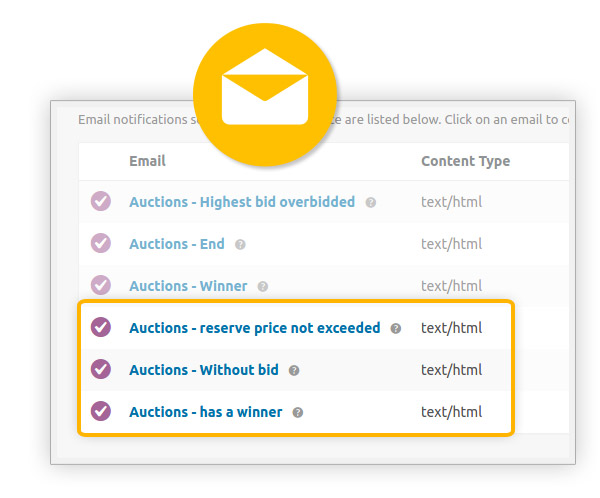Open the Auctions - End email settings
600x498 pixels.
[x=177, y=244]
